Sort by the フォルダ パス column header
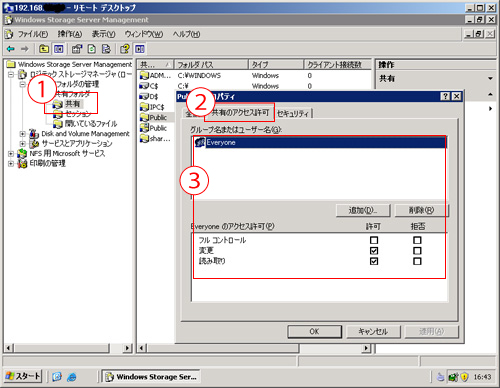The width and height of the screenshot is (500, 388). click(211, 64)
